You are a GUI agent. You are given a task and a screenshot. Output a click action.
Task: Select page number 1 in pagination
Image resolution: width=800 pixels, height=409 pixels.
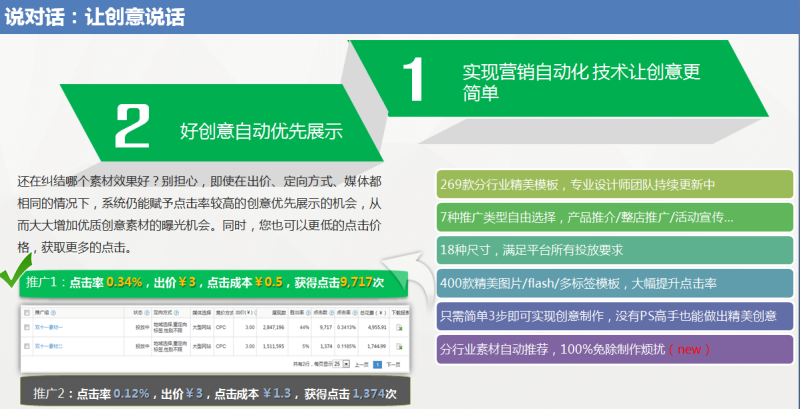pos(378,365)
